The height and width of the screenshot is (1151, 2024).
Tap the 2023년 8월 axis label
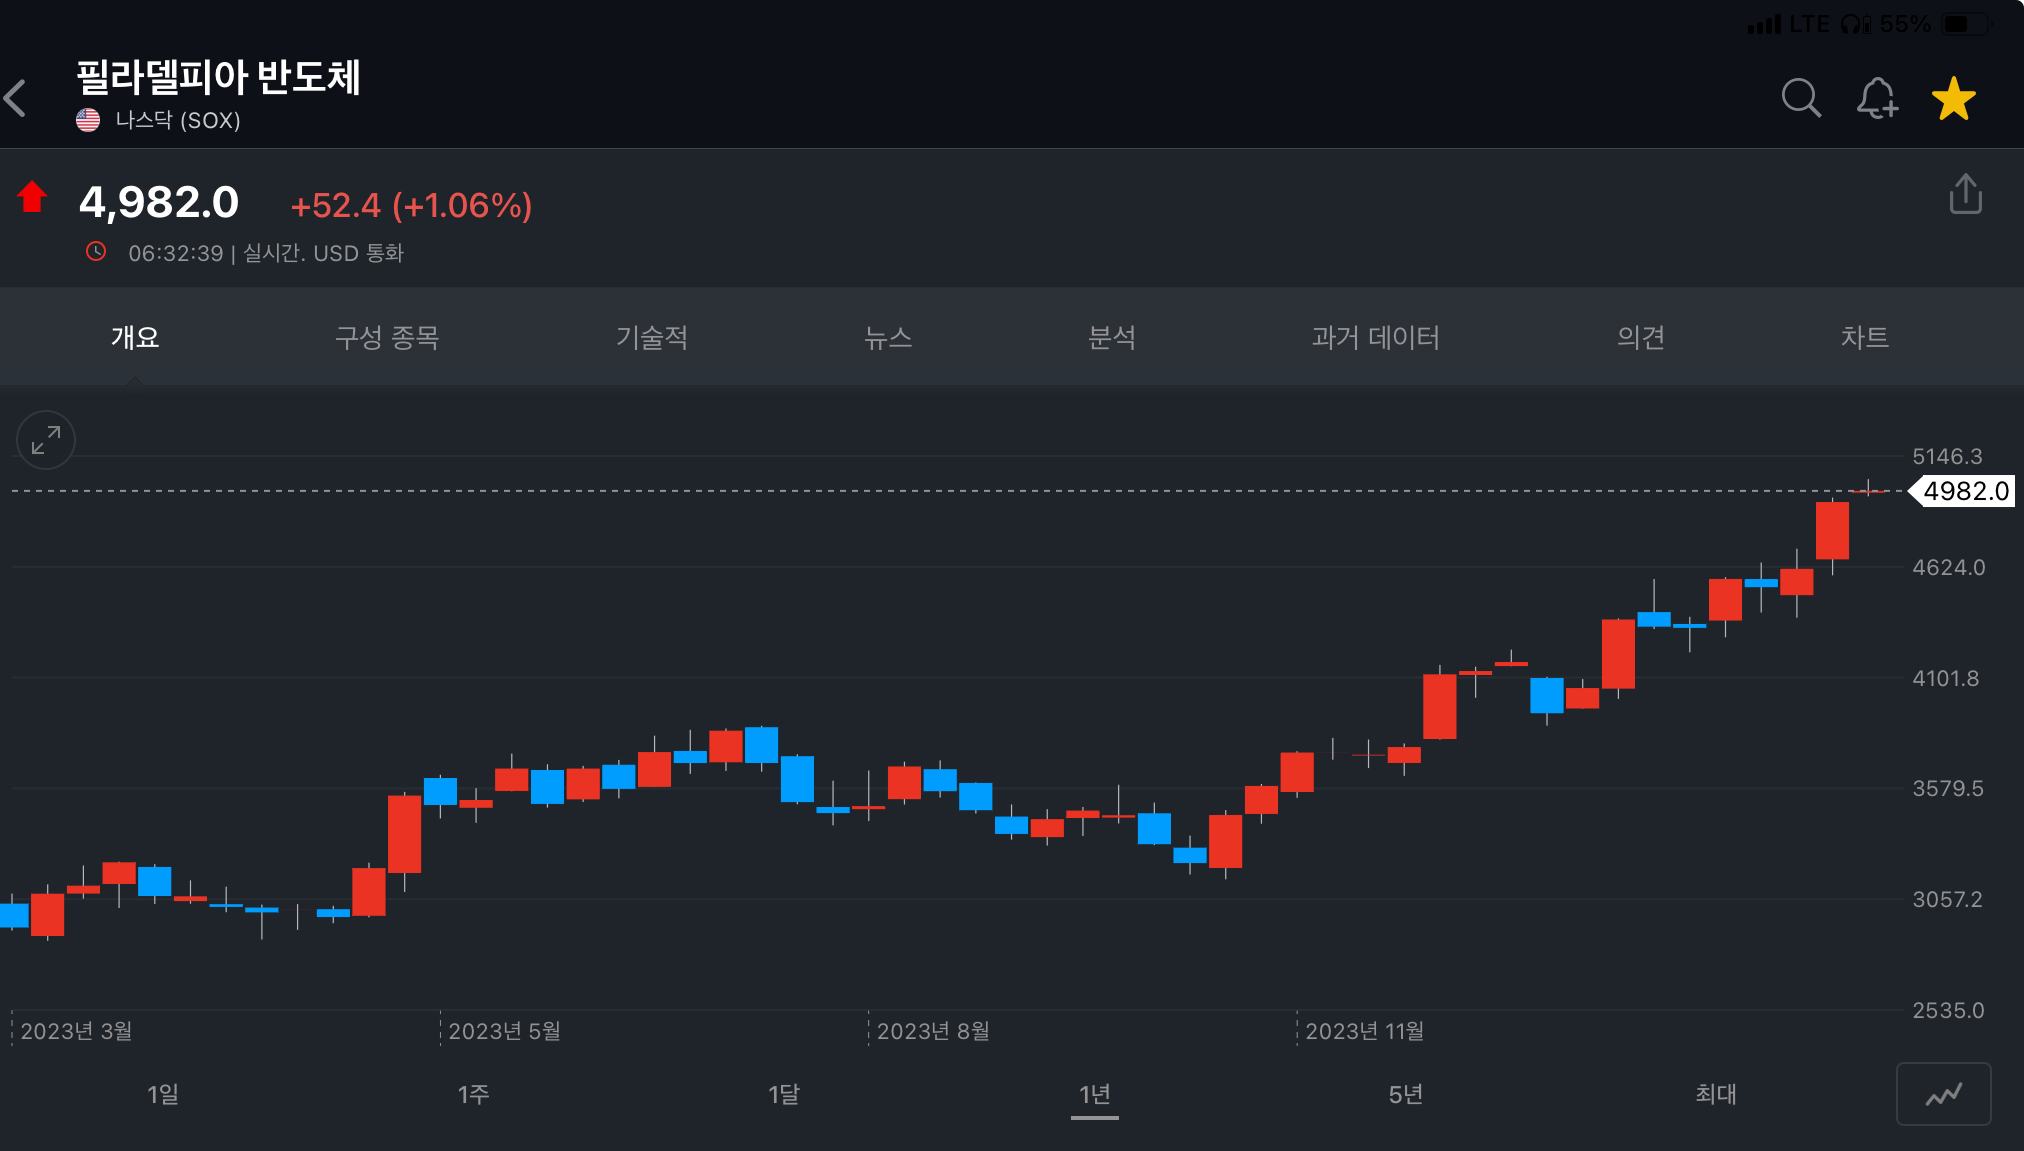(933, 1031)
